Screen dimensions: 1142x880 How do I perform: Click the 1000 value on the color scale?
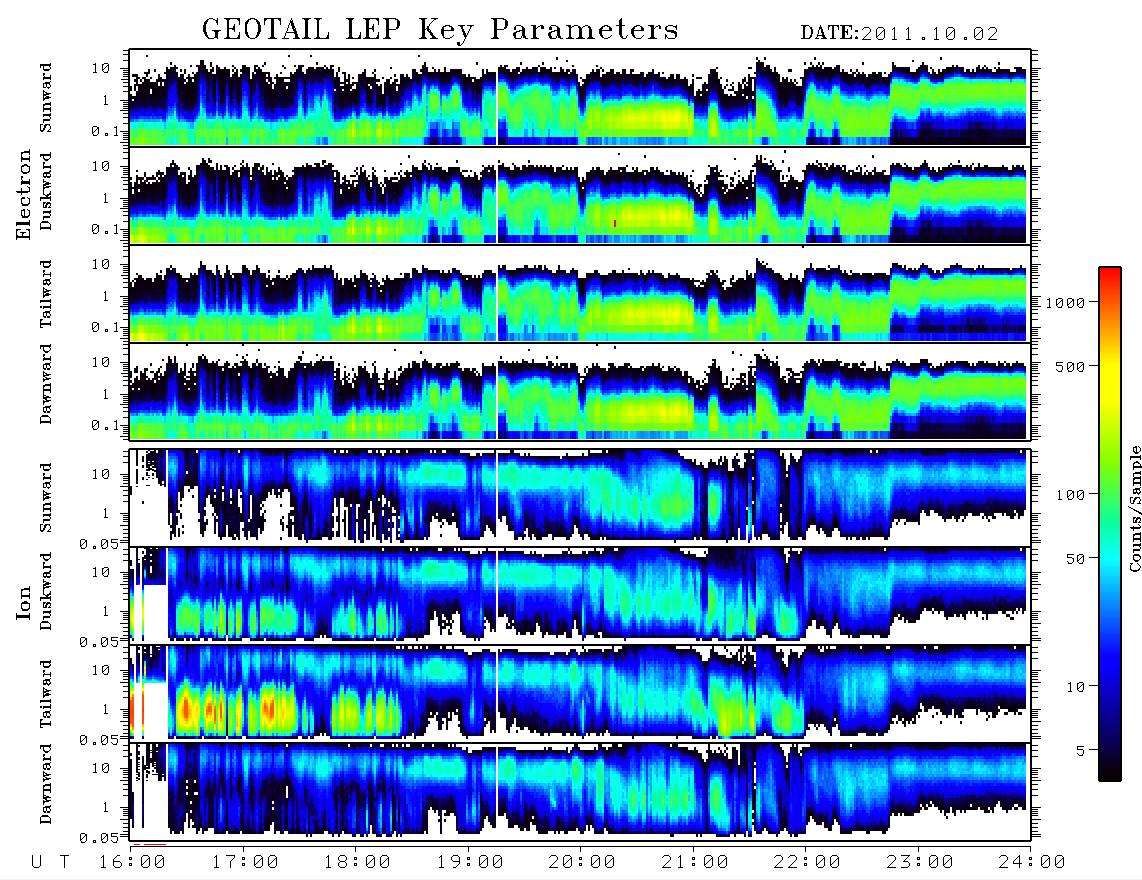coord(1065,302)
